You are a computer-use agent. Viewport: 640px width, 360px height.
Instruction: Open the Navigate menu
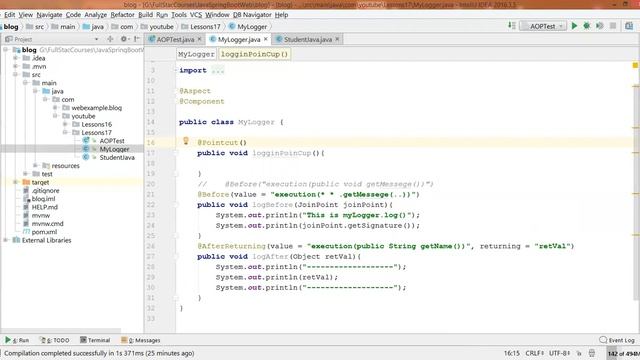(49, 15)
